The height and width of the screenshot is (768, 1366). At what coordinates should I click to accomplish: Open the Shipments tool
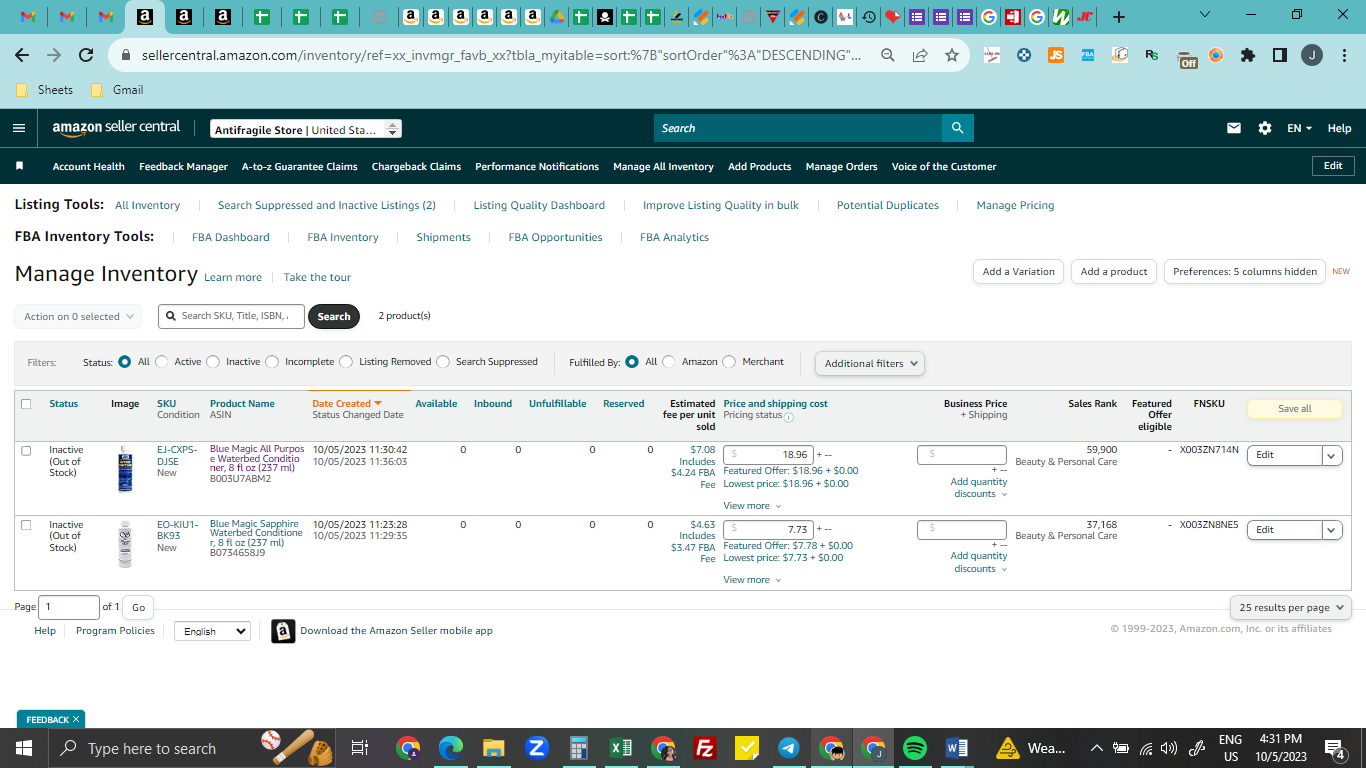click(443, 237)
